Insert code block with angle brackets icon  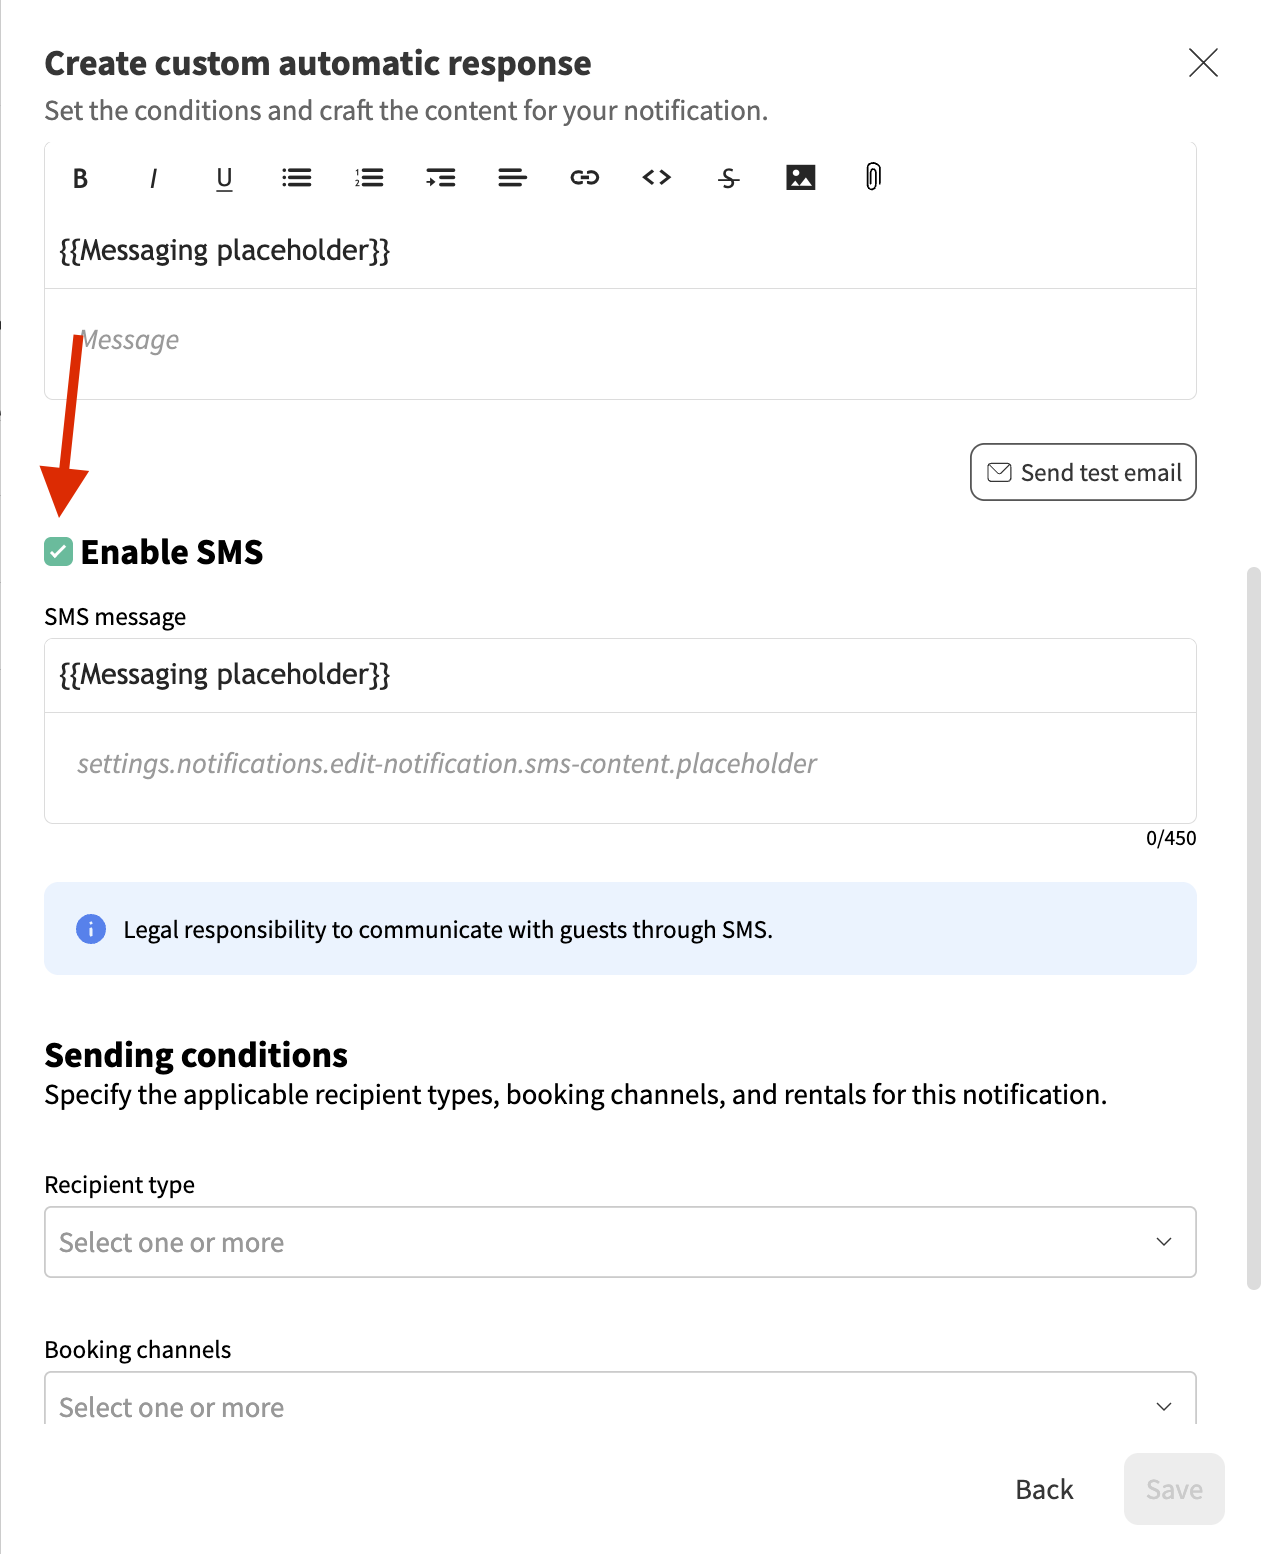[x=657, y=178]
